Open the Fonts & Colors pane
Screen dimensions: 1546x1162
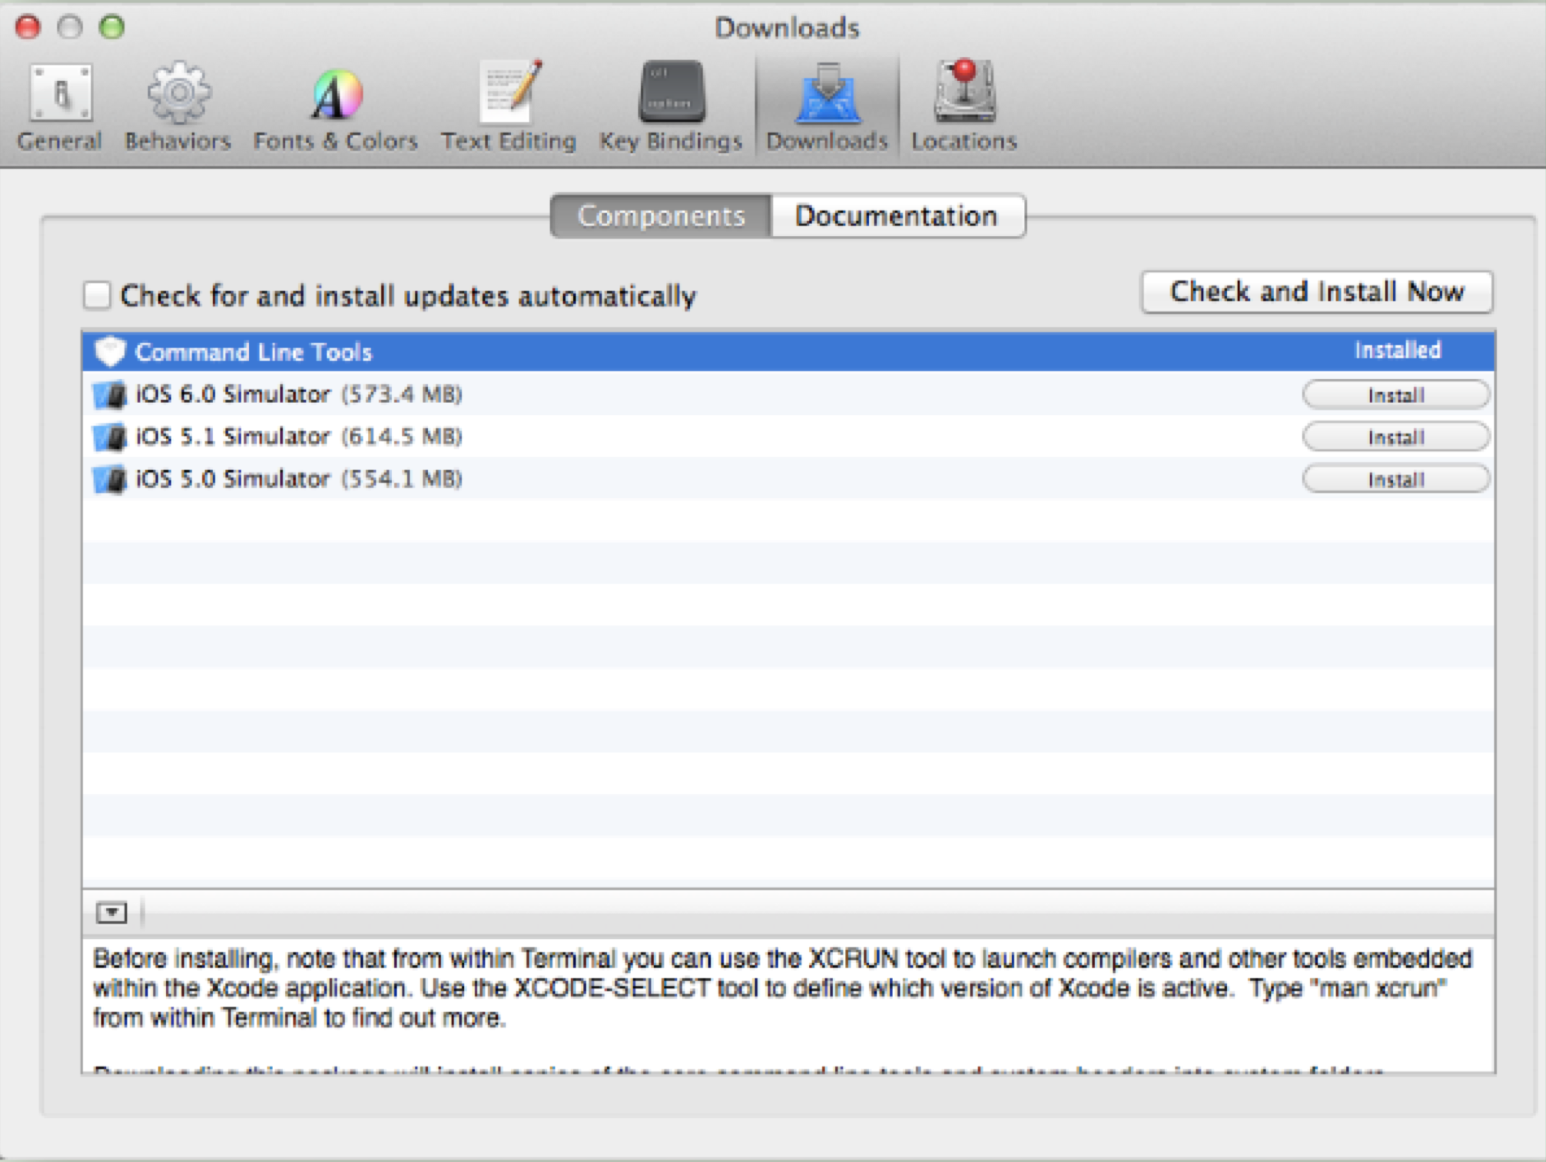[335, 106]
